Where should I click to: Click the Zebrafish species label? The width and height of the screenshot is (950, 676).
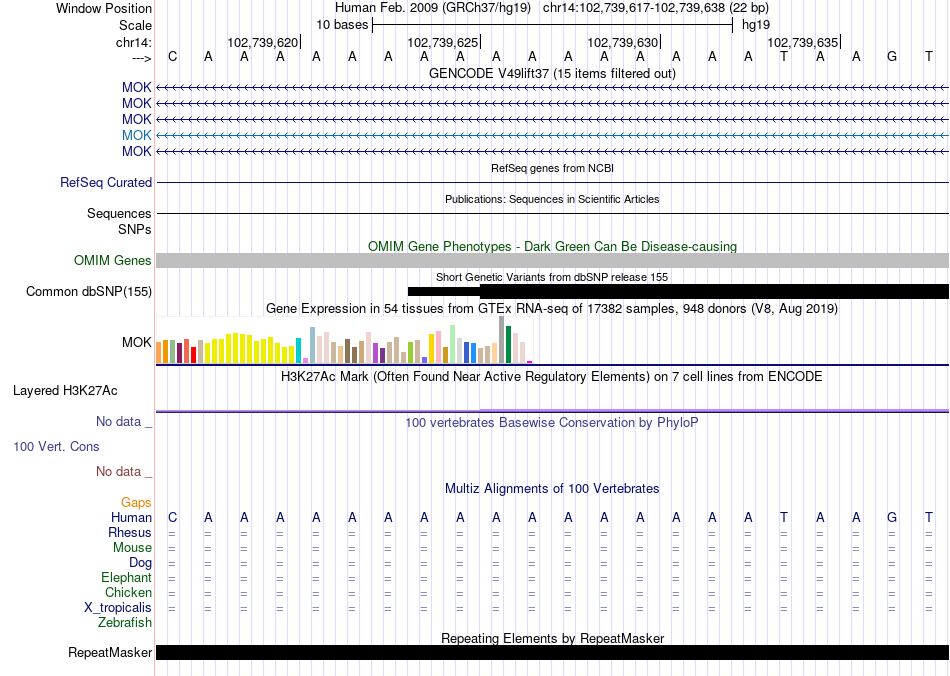(125, 623)
